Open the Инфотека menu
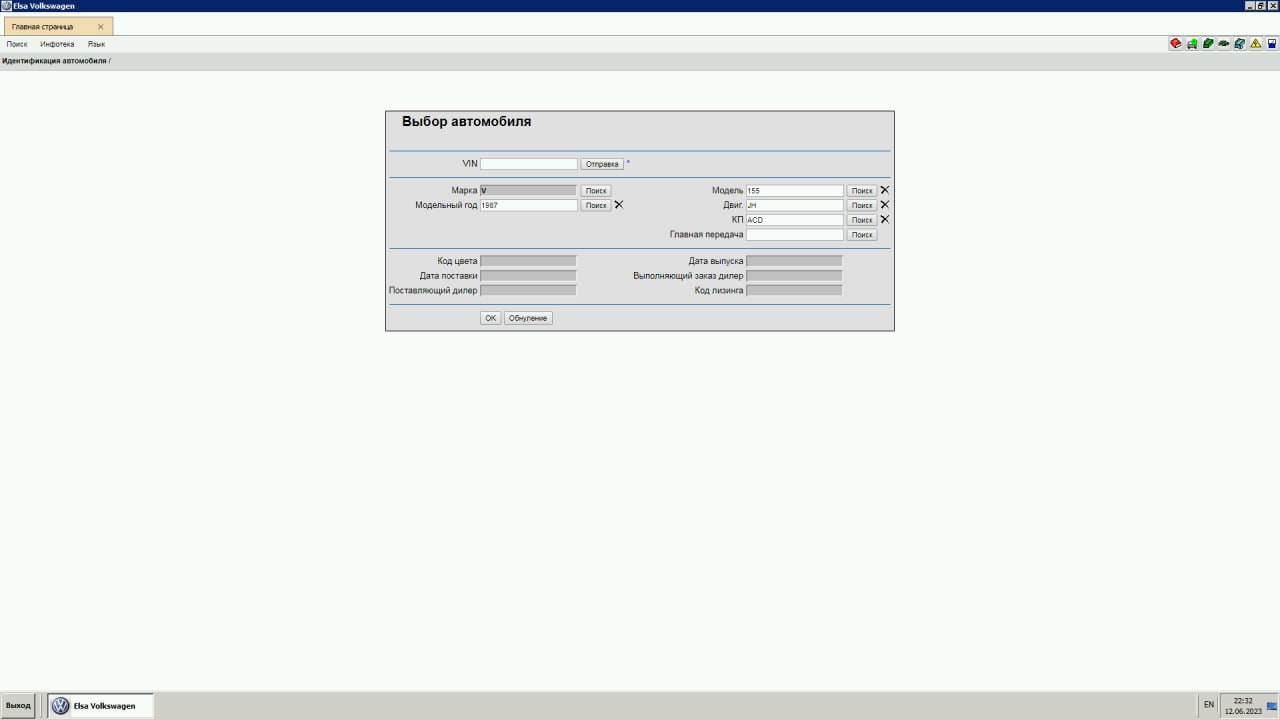Viewport: 1280px width, 720px height. click(57, 44)
